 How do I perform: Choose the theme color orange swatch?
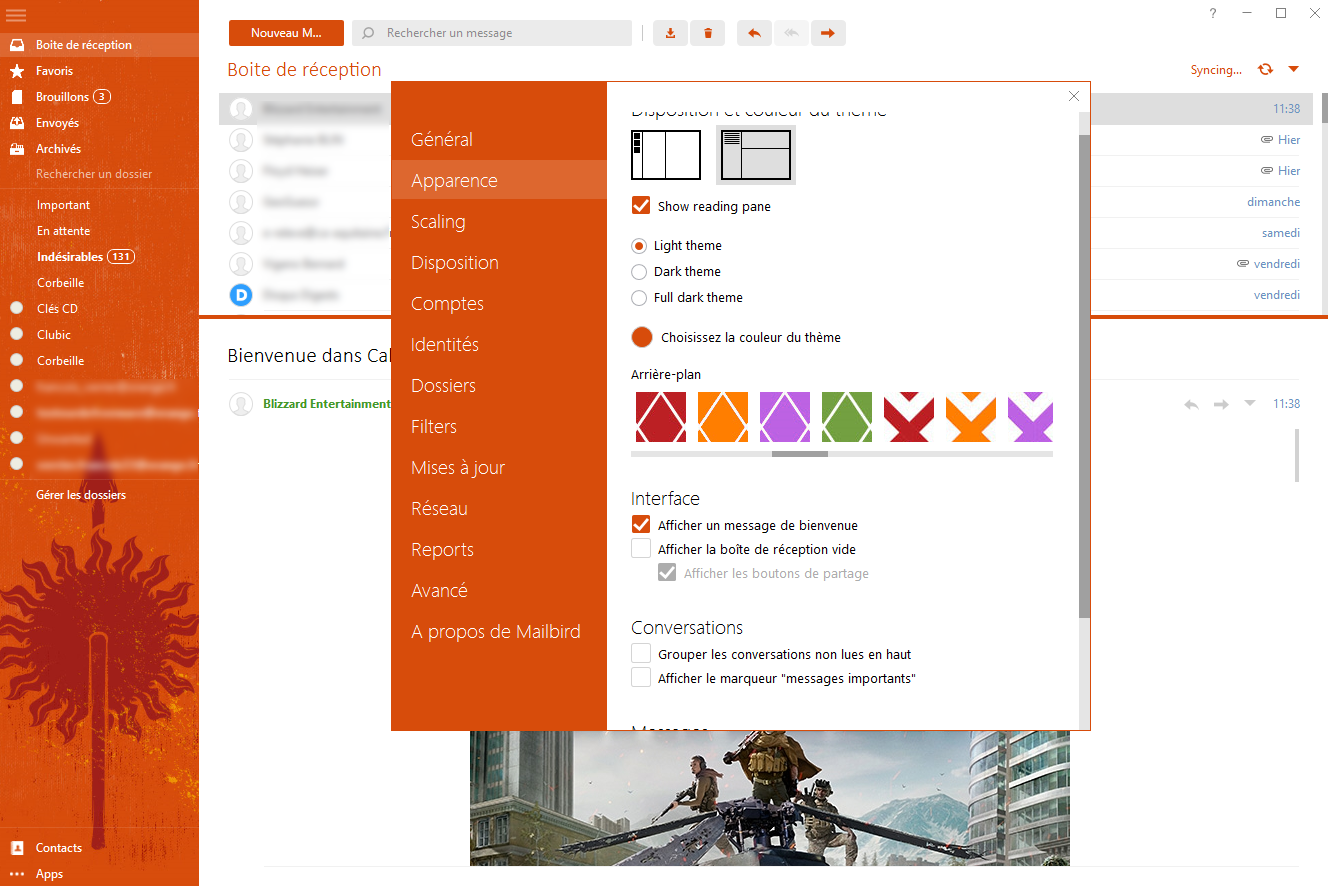click(642, 337)
